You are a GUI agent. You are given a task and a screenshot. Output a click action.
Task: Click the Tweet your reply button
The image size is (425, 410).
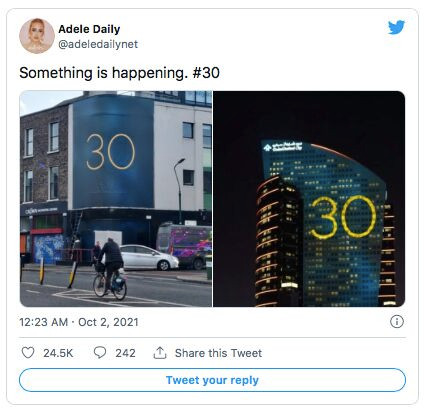pyautogui.click(x=212, y=380)
